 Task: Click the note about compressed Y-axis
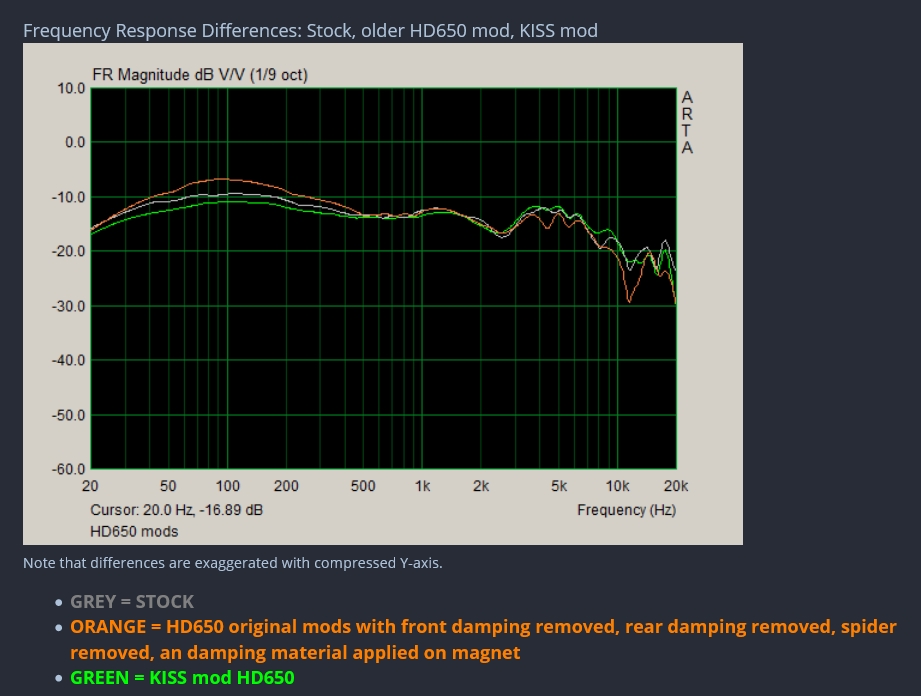click(233, 563)
